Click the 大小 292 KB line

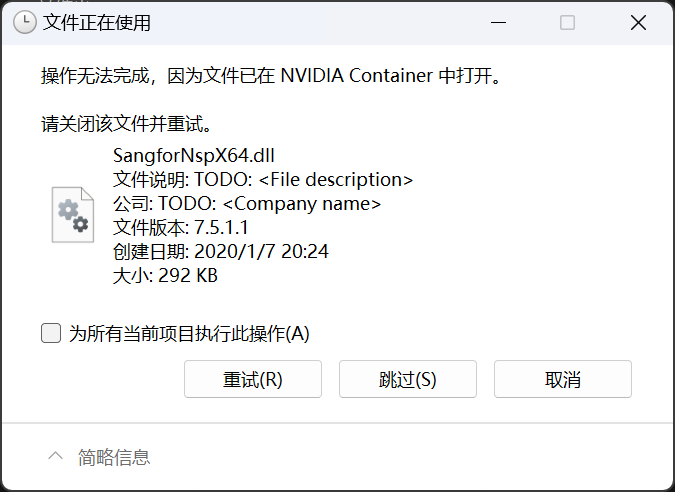(x=165, y=275)
